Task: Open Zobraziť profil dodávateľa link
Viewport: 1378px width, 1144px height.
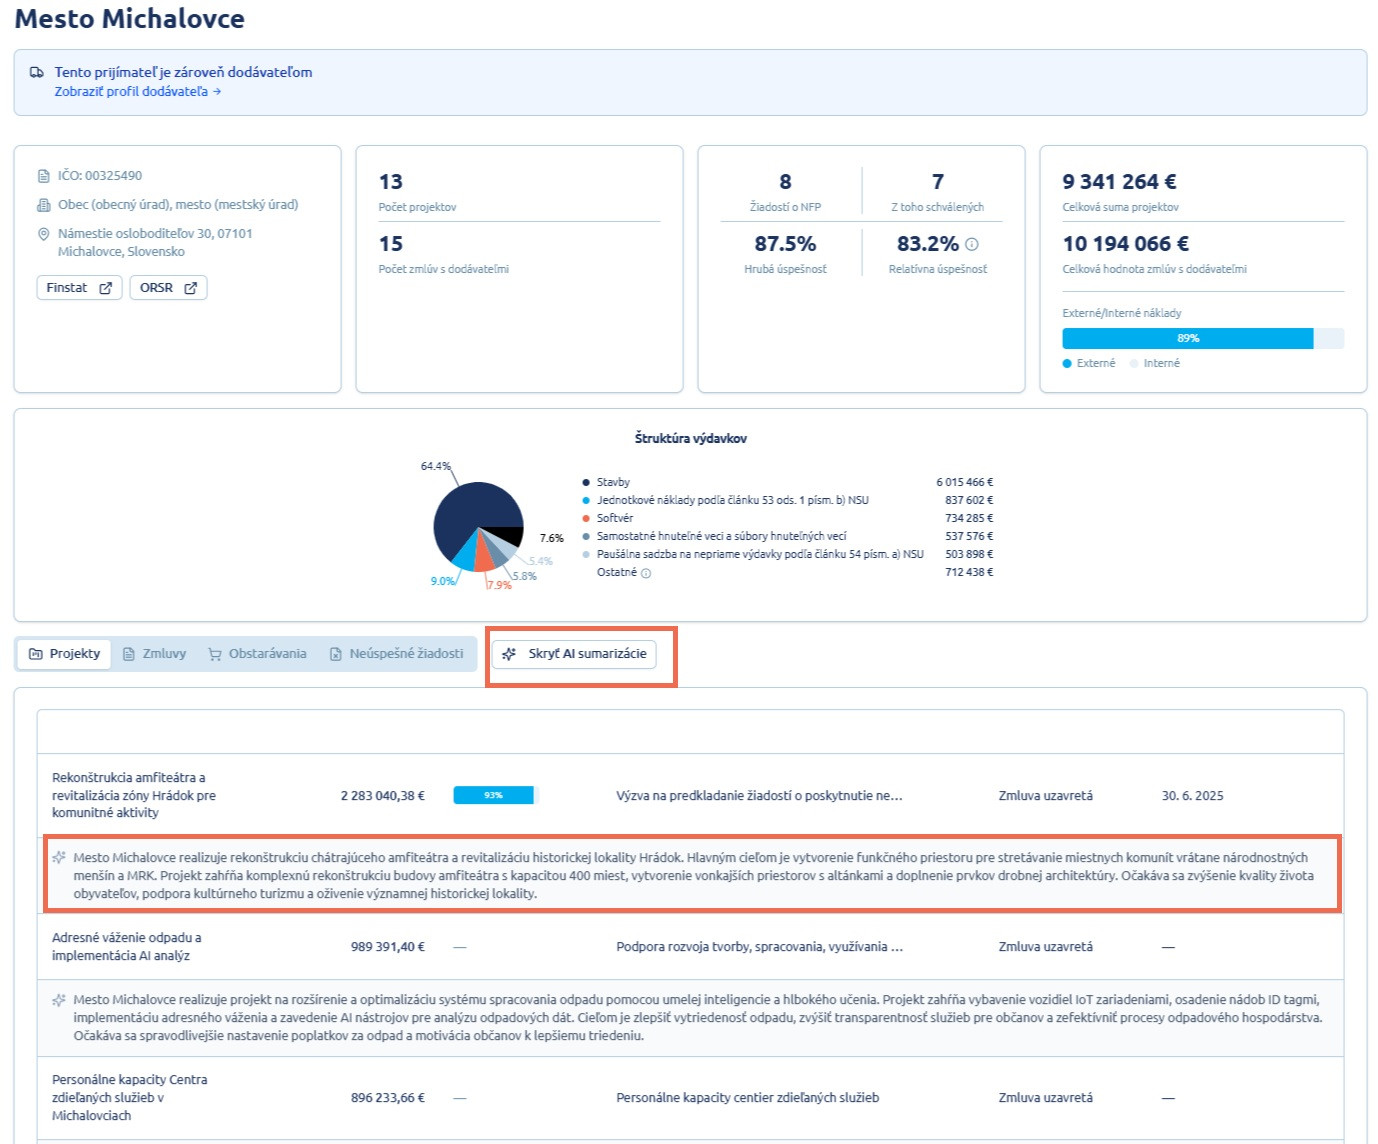Action: pos(137,91)
